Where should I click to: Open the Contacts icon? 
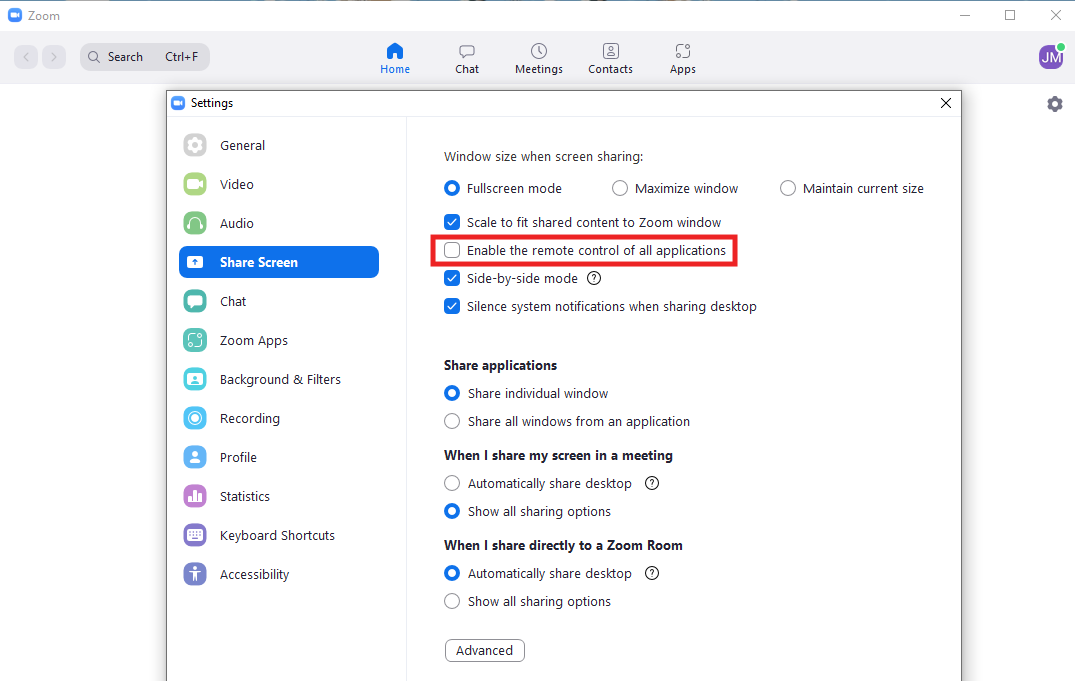(x=610, y=51)
